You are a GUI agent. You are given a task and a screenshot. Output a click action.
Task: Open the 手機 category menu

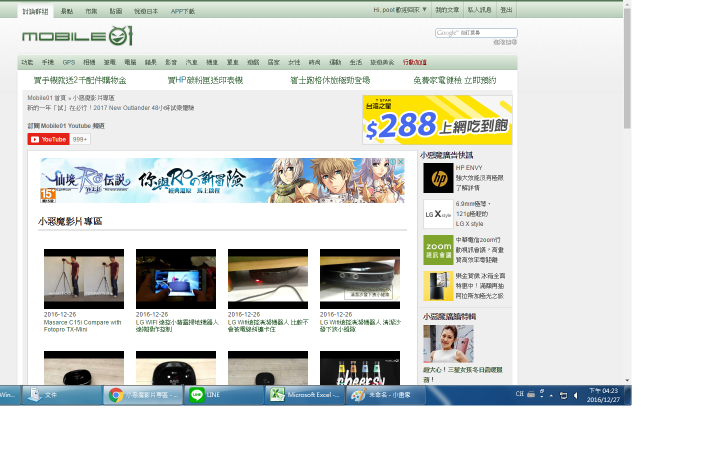click(48, 62)
